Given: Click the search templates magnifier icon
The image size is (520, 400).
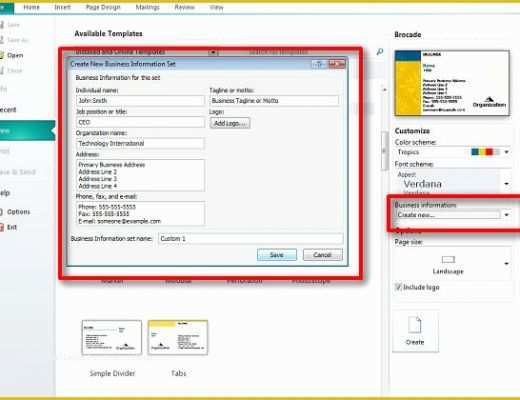Looking at the screenshot, I should (380, 52).
